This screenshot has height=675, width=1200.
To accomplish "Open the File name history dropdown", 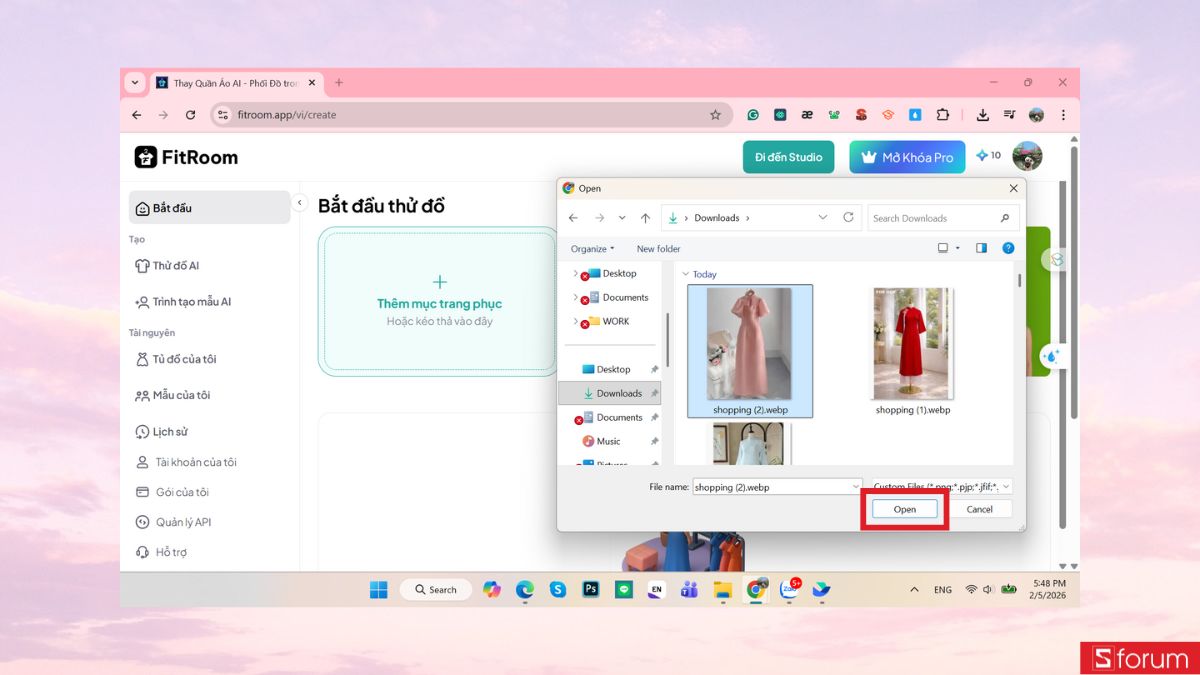I will (x=856, y=487).
